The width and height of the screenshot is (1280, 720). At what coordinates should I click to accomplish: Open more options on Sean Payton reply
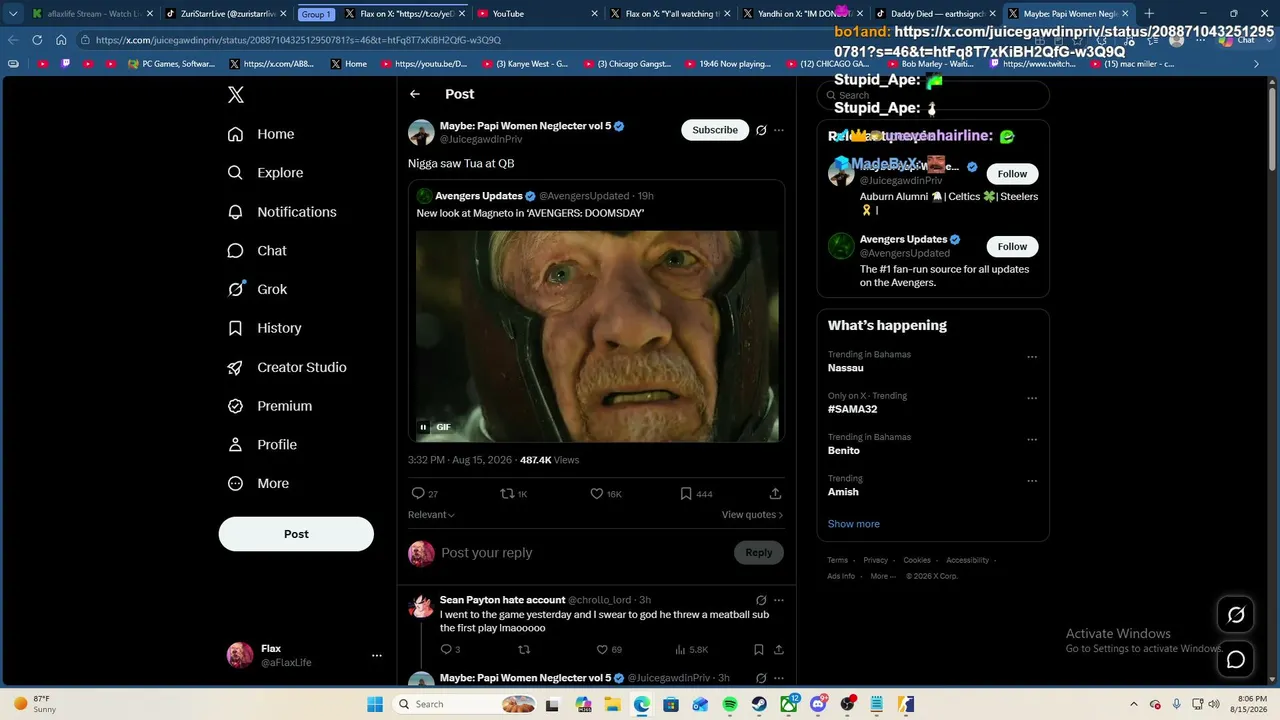(x=779, y=600)
